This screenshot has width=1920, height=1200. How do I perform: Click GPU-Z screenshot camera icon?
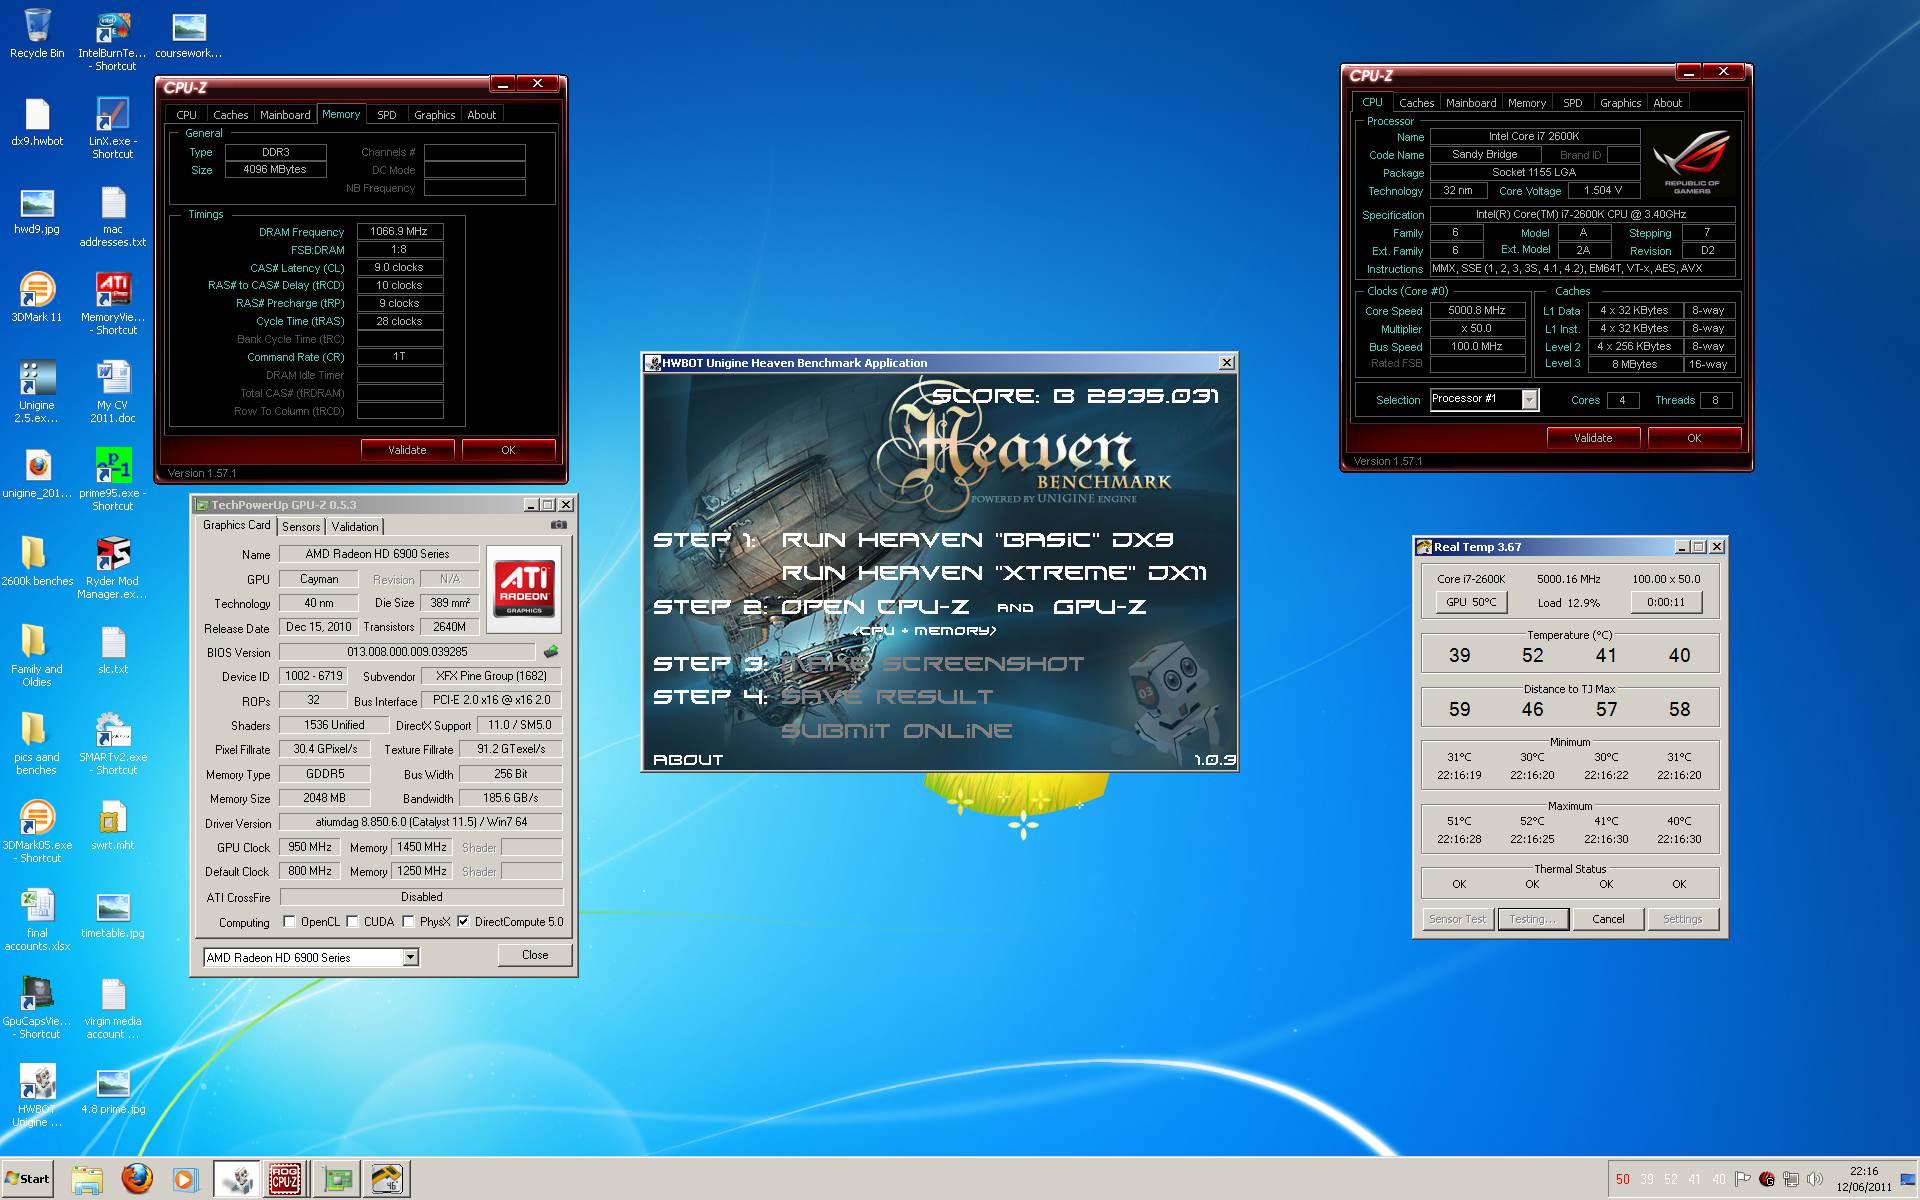(558, 525)
